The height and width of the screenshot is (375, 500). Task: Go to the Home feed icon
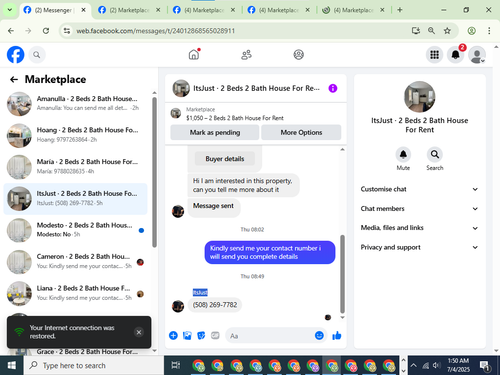coord(194,54)
